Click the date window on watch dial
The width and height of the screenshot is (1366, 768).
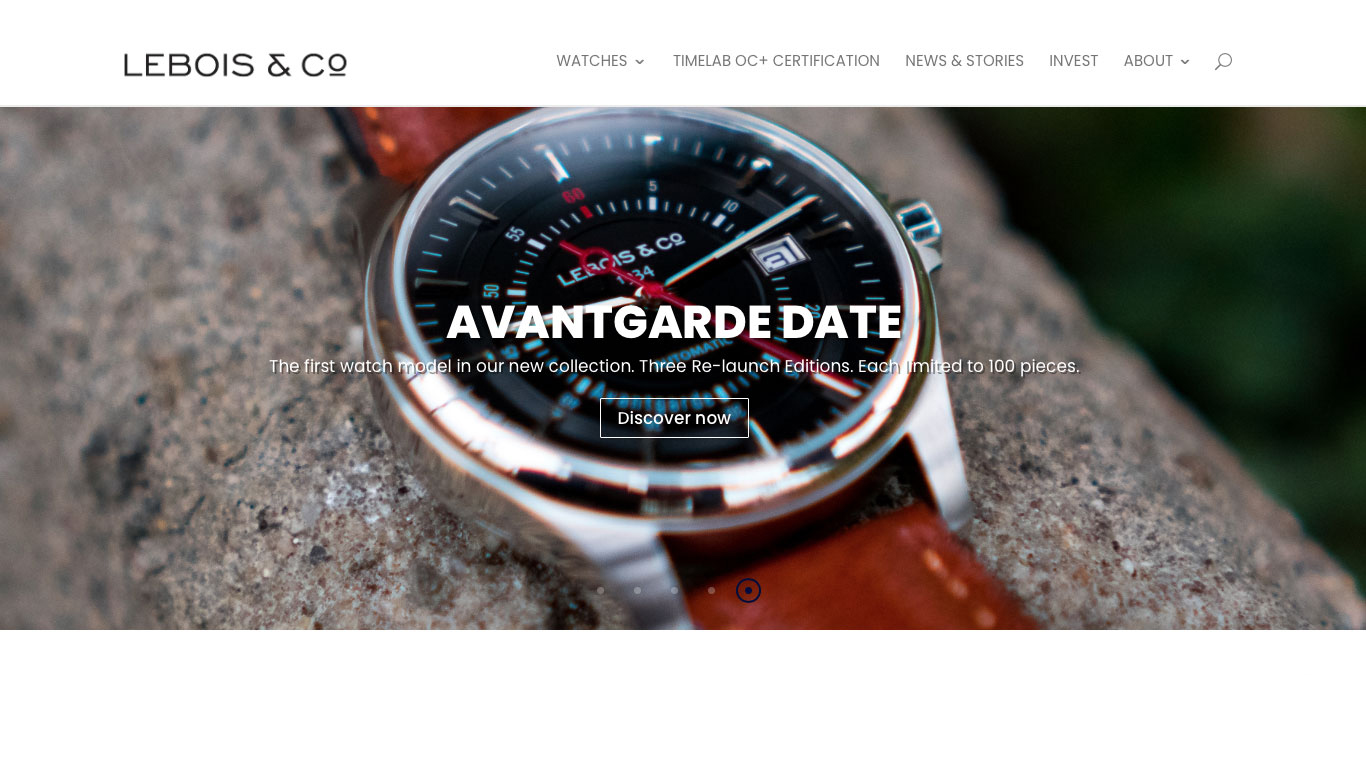pyautogui.click(x=778, y=254)
